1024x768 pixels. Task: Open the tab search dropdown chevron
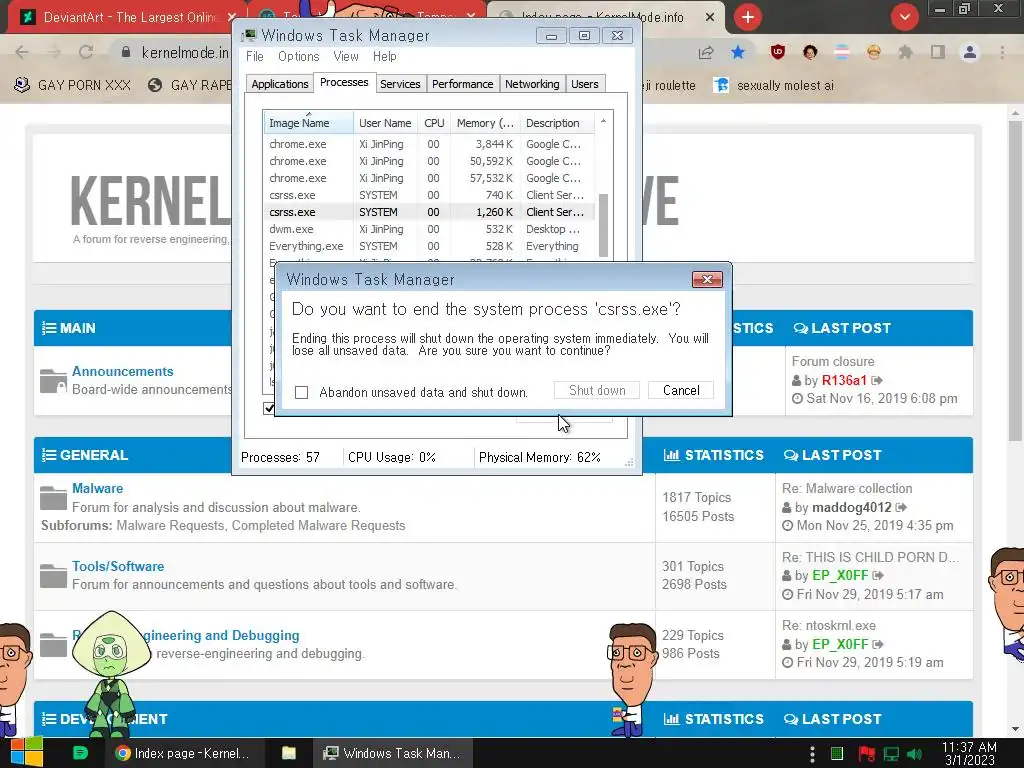904,17
